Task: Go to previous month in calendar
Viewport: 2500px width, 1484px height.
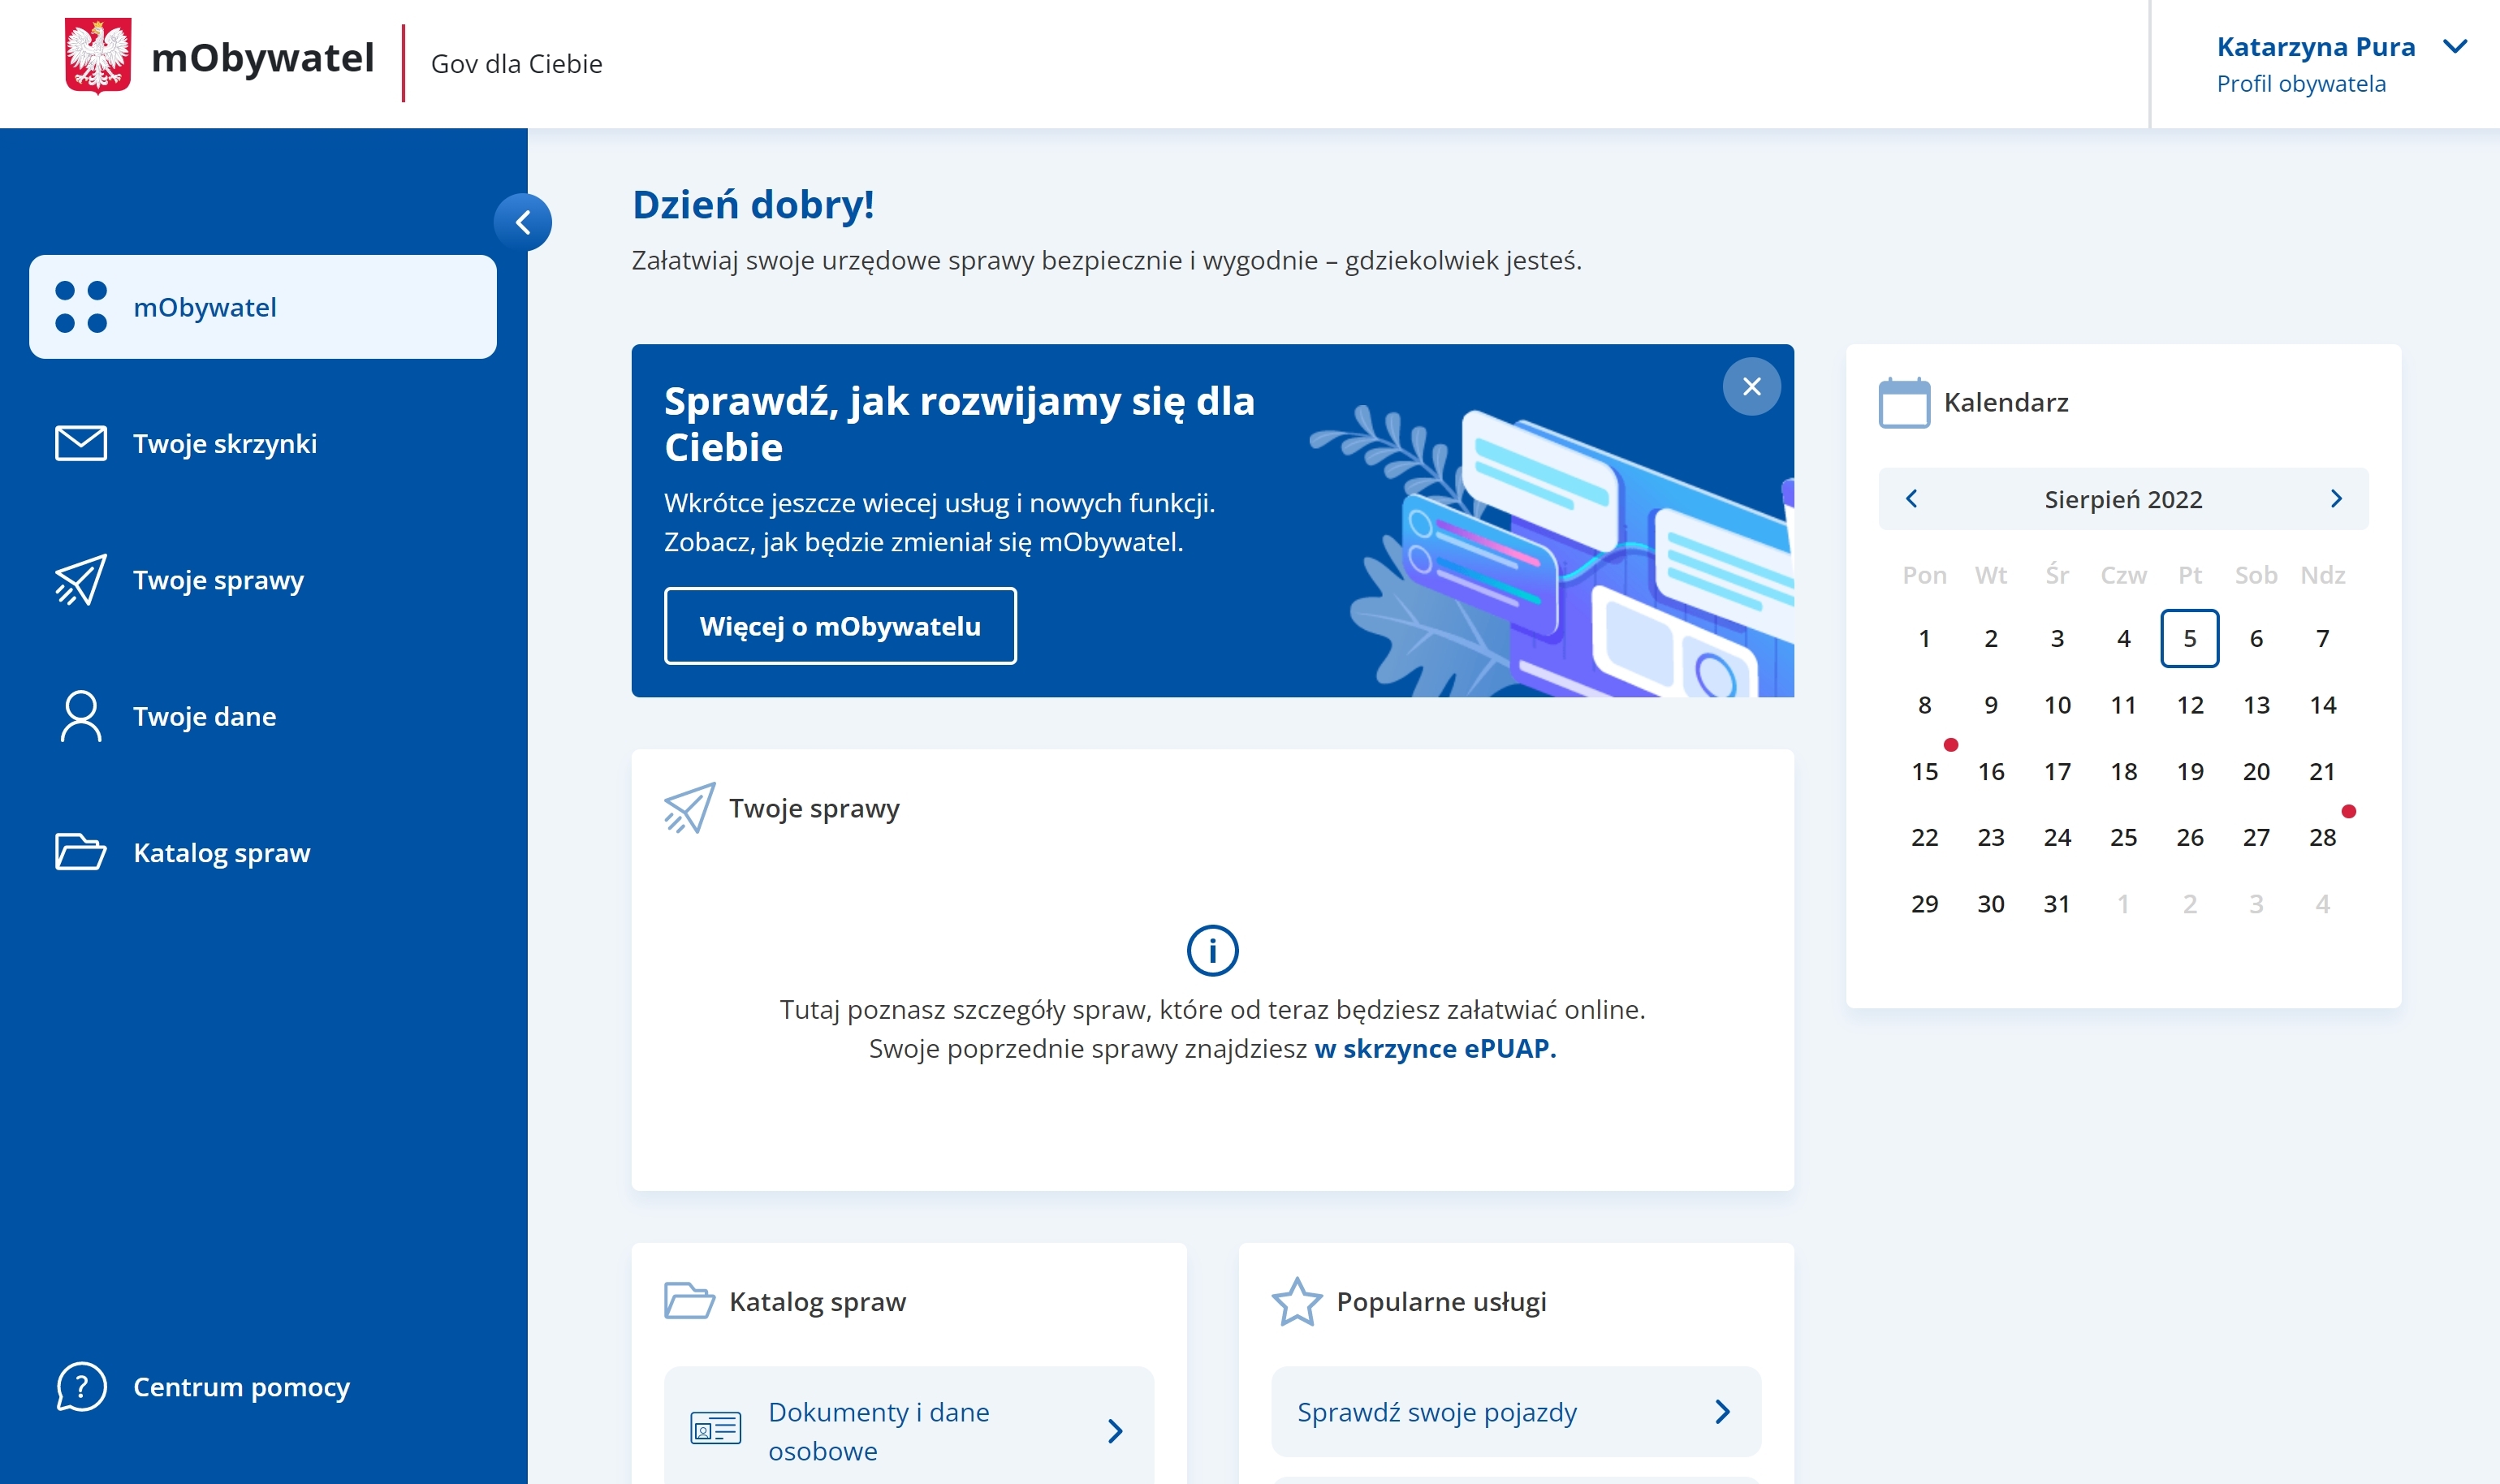Action: click(x=1911, y=498)
